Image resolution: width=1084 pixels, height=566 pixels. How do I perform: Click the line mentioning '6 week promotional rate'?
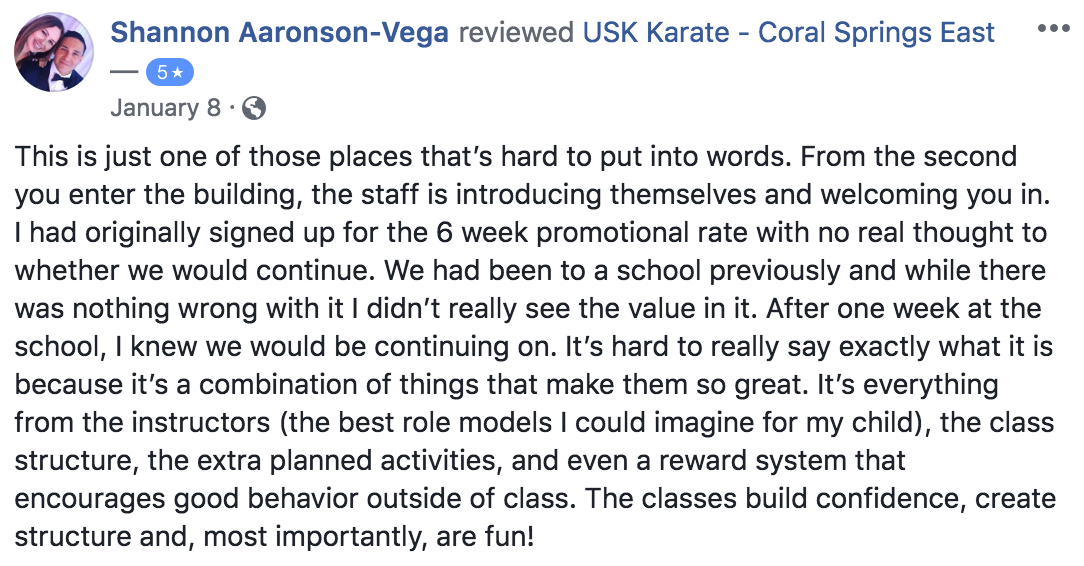(531, 233)
